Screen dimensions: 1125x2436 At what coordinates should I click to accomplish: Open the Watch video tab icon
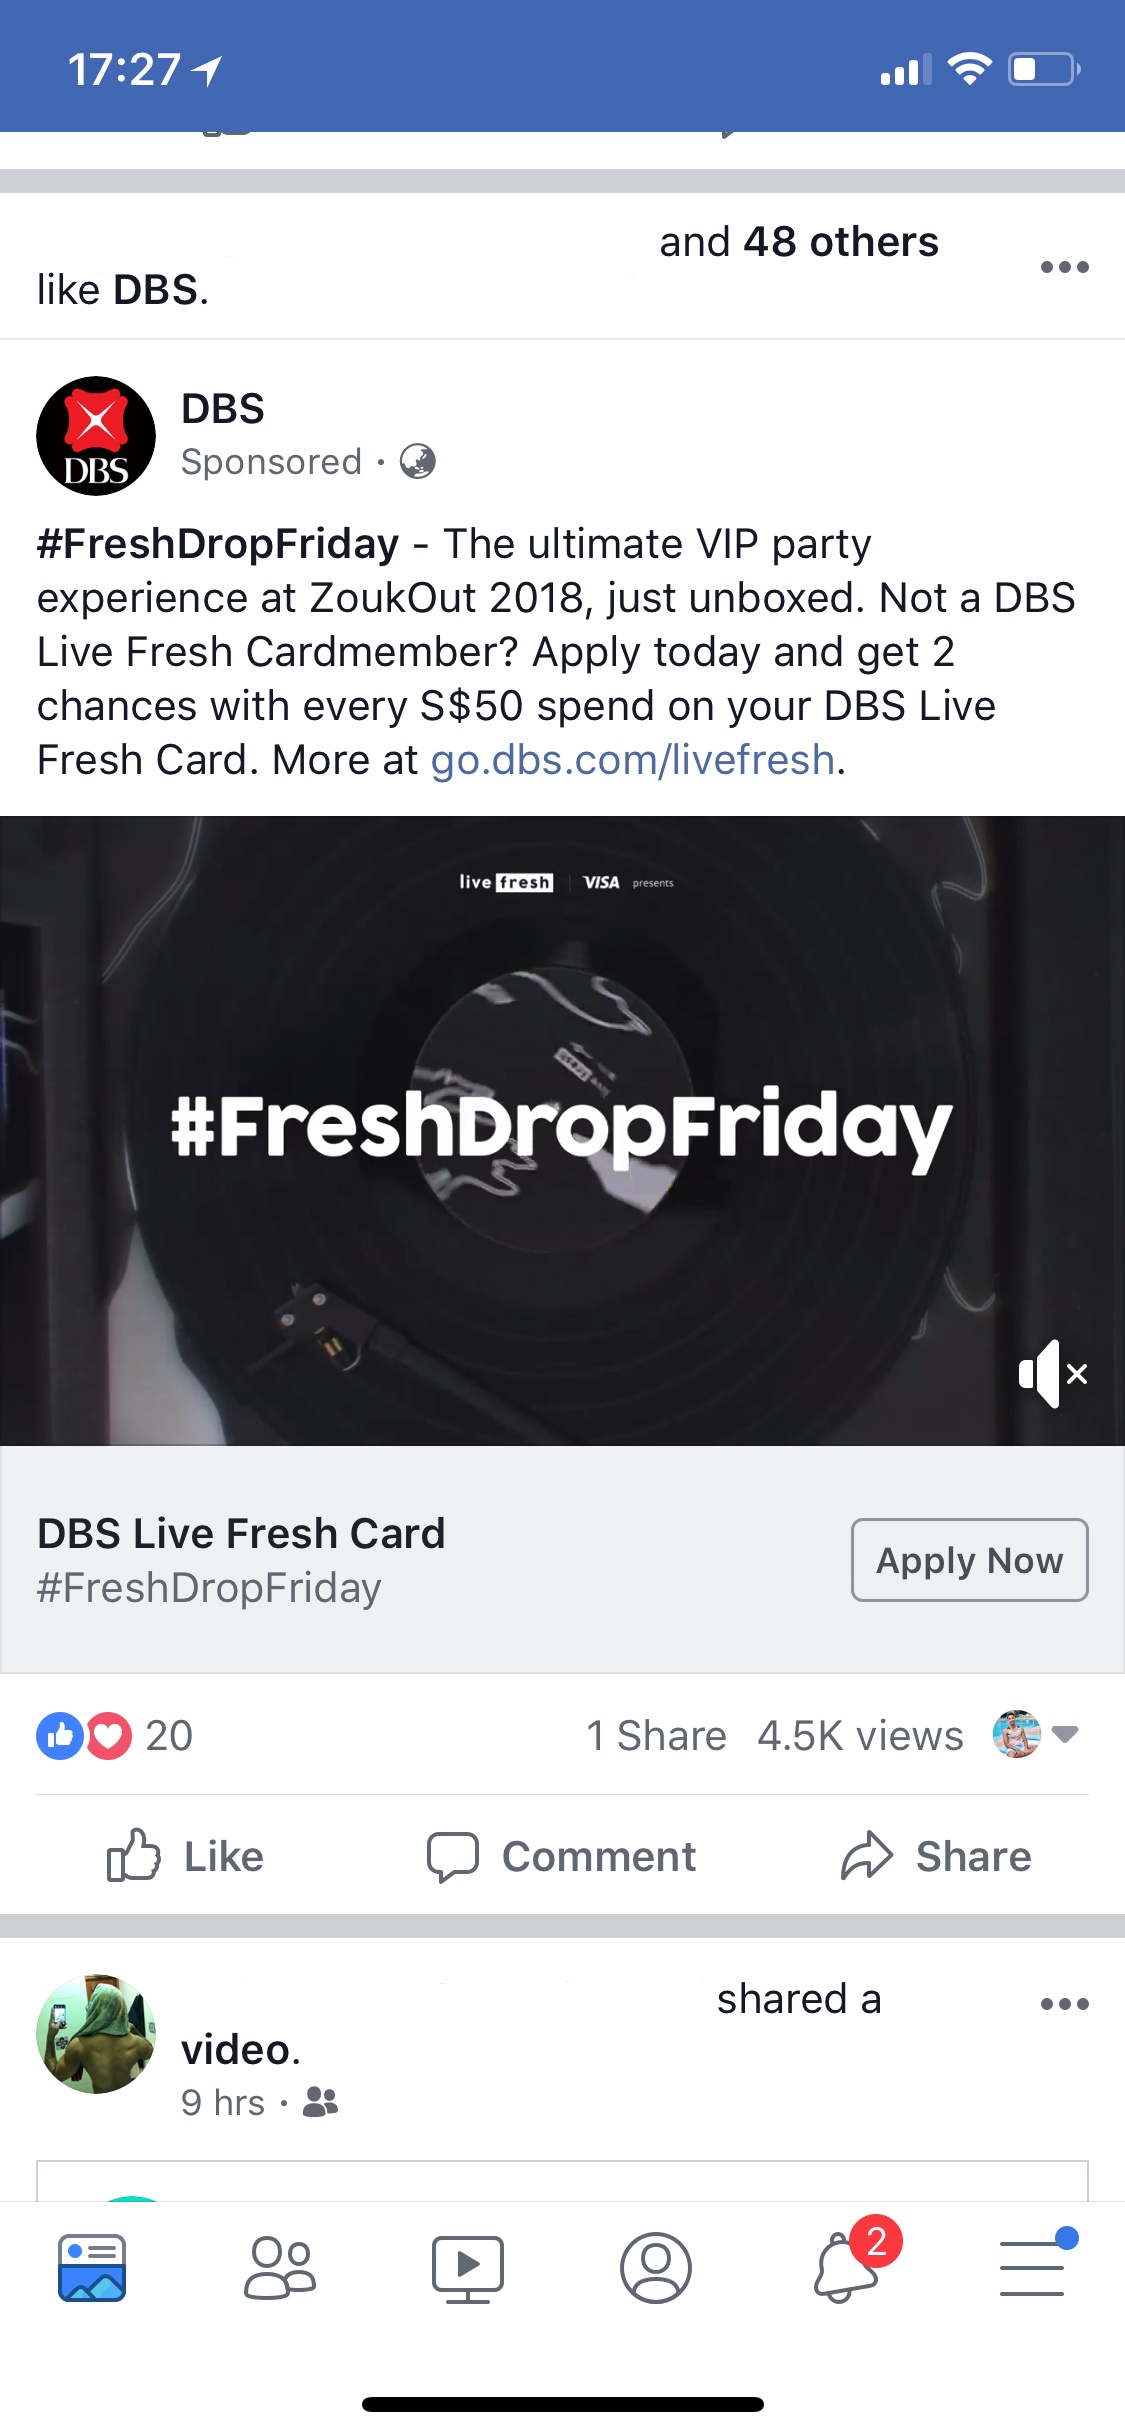pyautogui.click(x=467, y=2269)
